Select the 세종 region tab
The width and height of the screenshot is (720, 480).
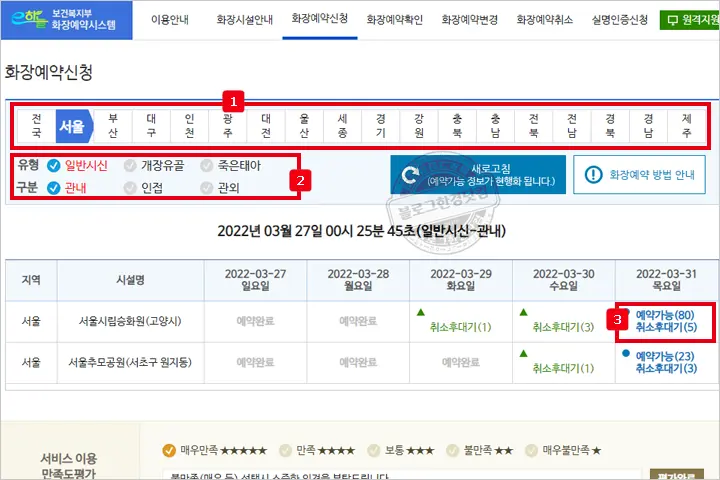coord(343,126)
